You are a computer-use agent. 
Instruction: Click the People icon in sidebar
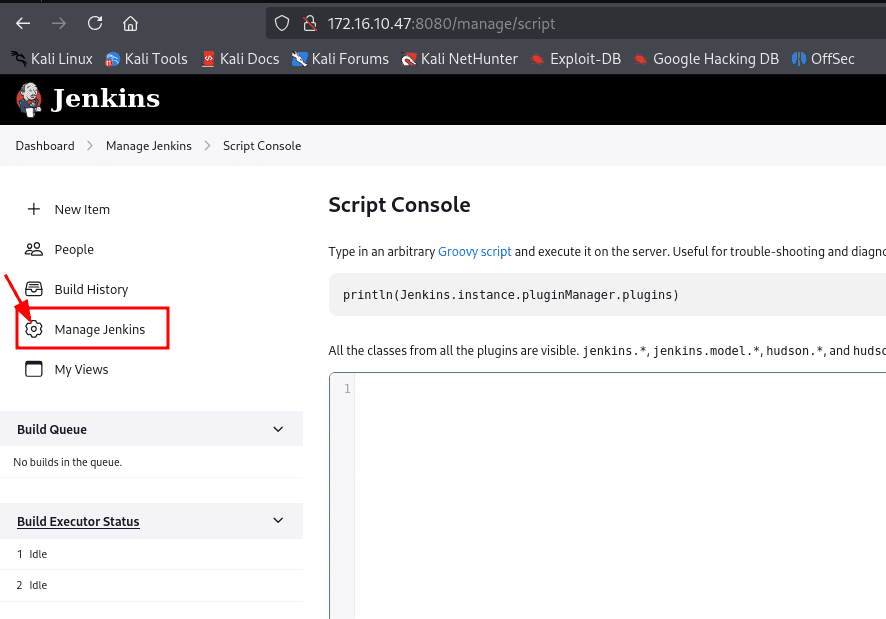click(34, 249)
